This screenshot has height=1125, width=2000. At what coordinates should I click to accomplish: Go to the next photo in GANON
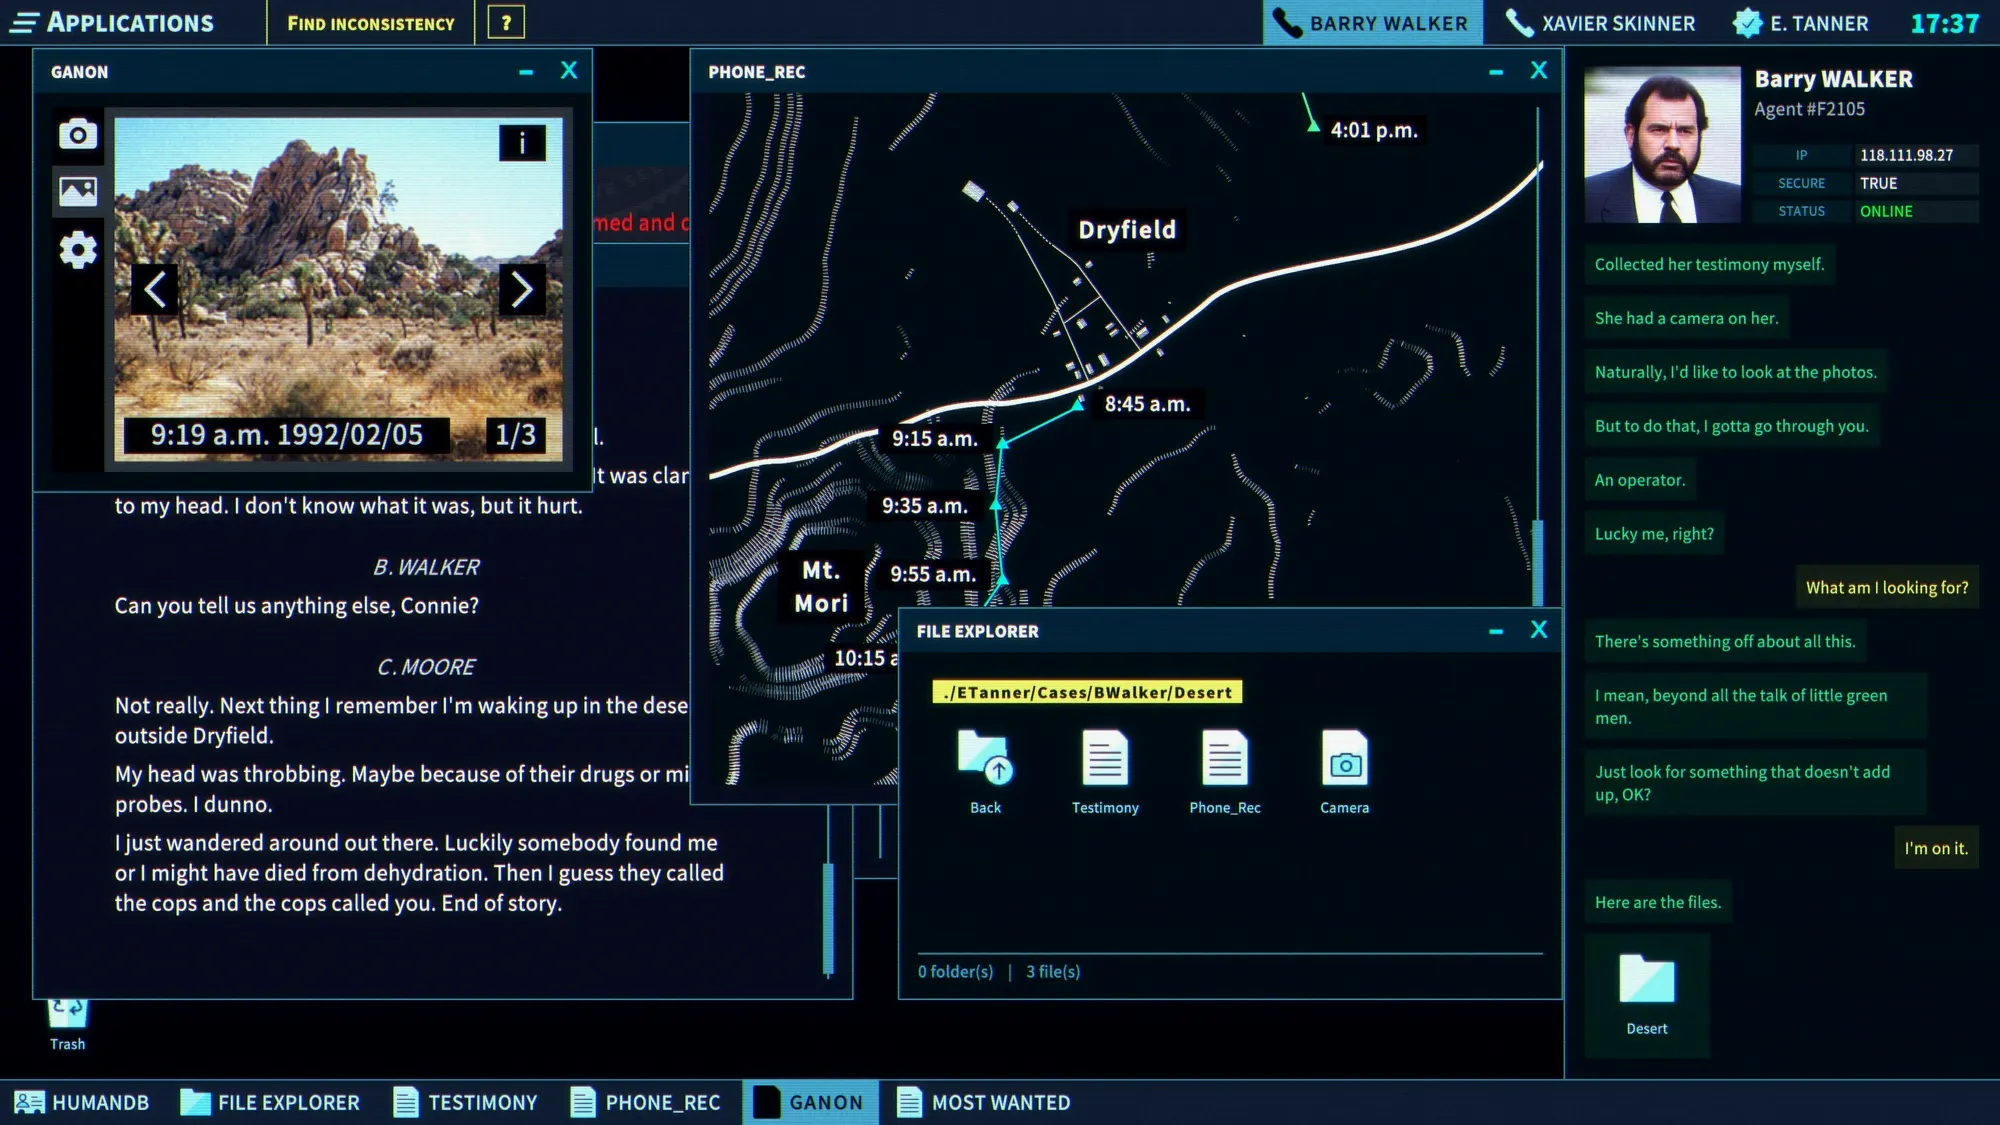pos(522,290)
